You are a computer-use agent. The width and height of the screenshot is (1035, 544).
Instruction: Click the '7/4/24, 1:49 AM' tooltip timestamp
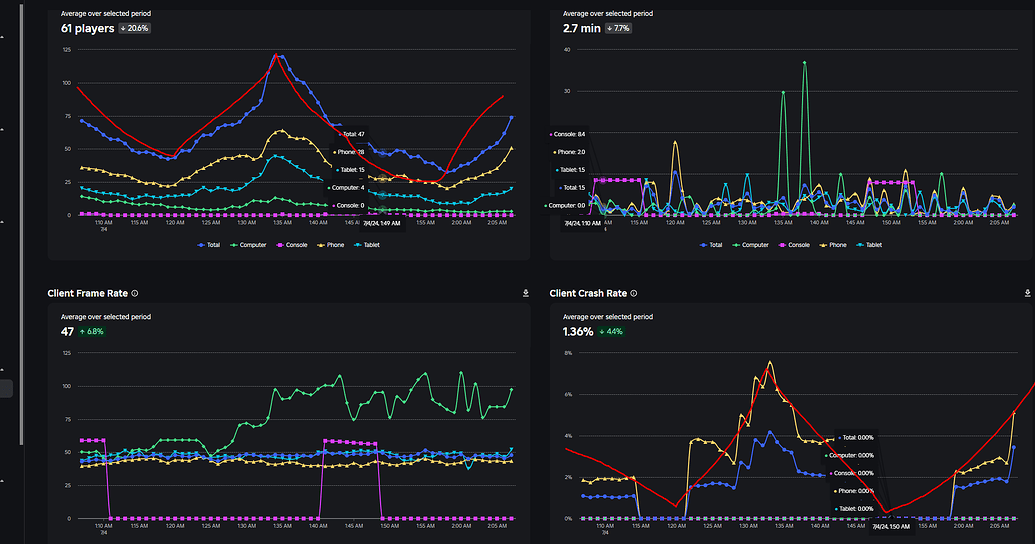[x=382, y=223]
